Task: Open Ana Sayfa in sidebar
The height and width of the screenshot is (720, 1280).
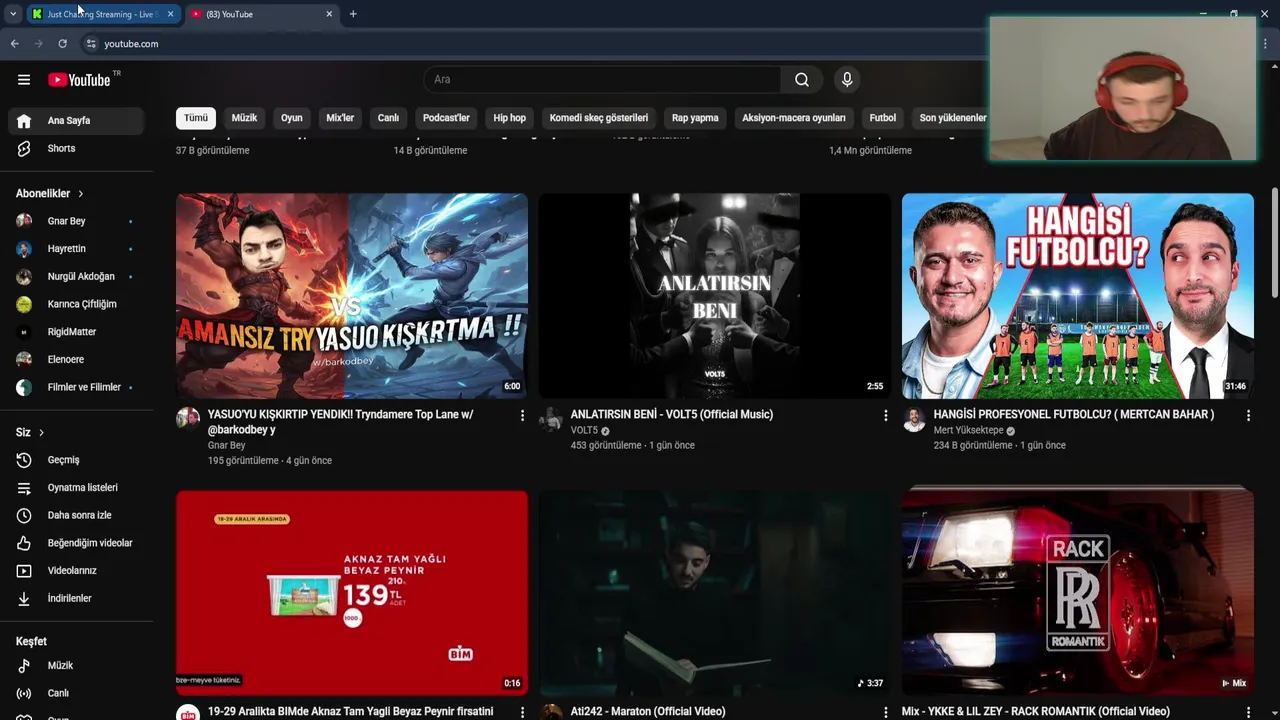Action: tap(76, 120)
